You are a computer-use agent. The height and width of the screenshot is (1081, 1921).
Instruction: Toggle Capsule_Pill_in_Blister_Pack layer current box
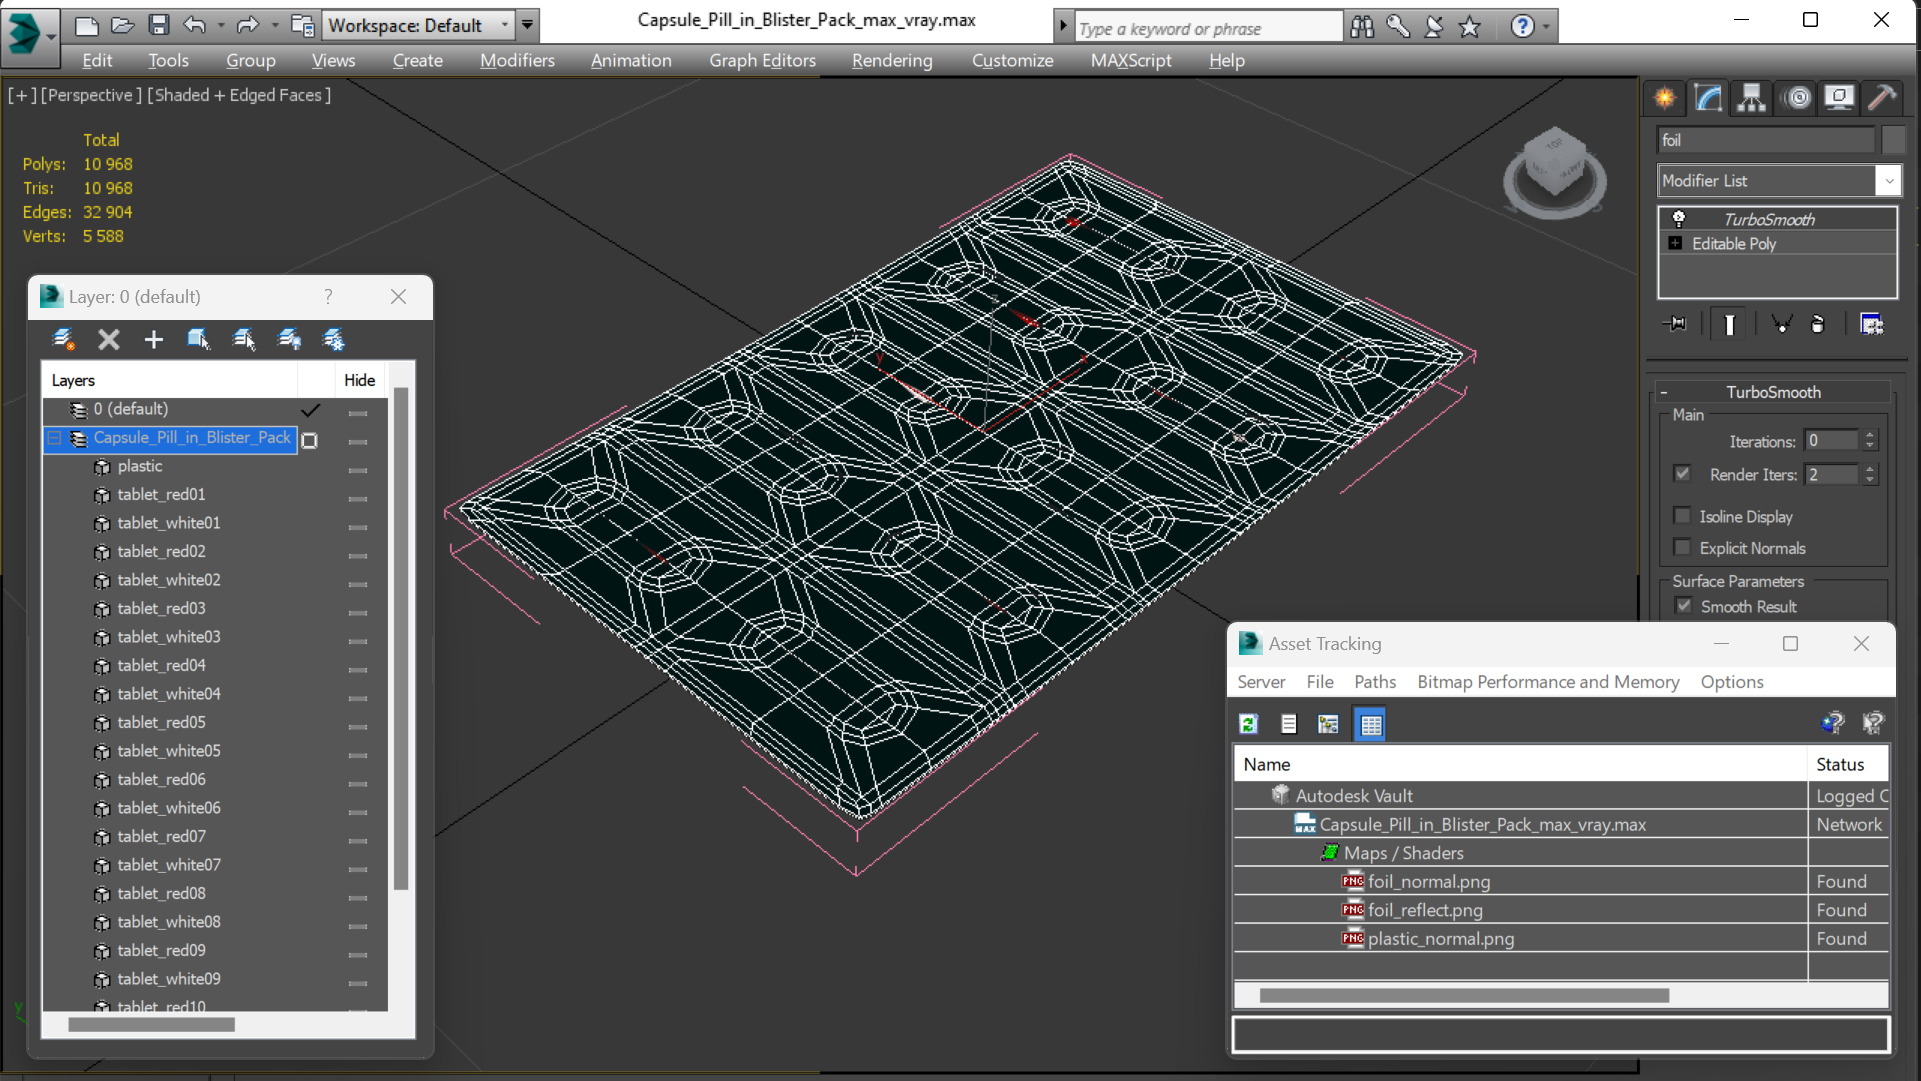tap(310, 440)
